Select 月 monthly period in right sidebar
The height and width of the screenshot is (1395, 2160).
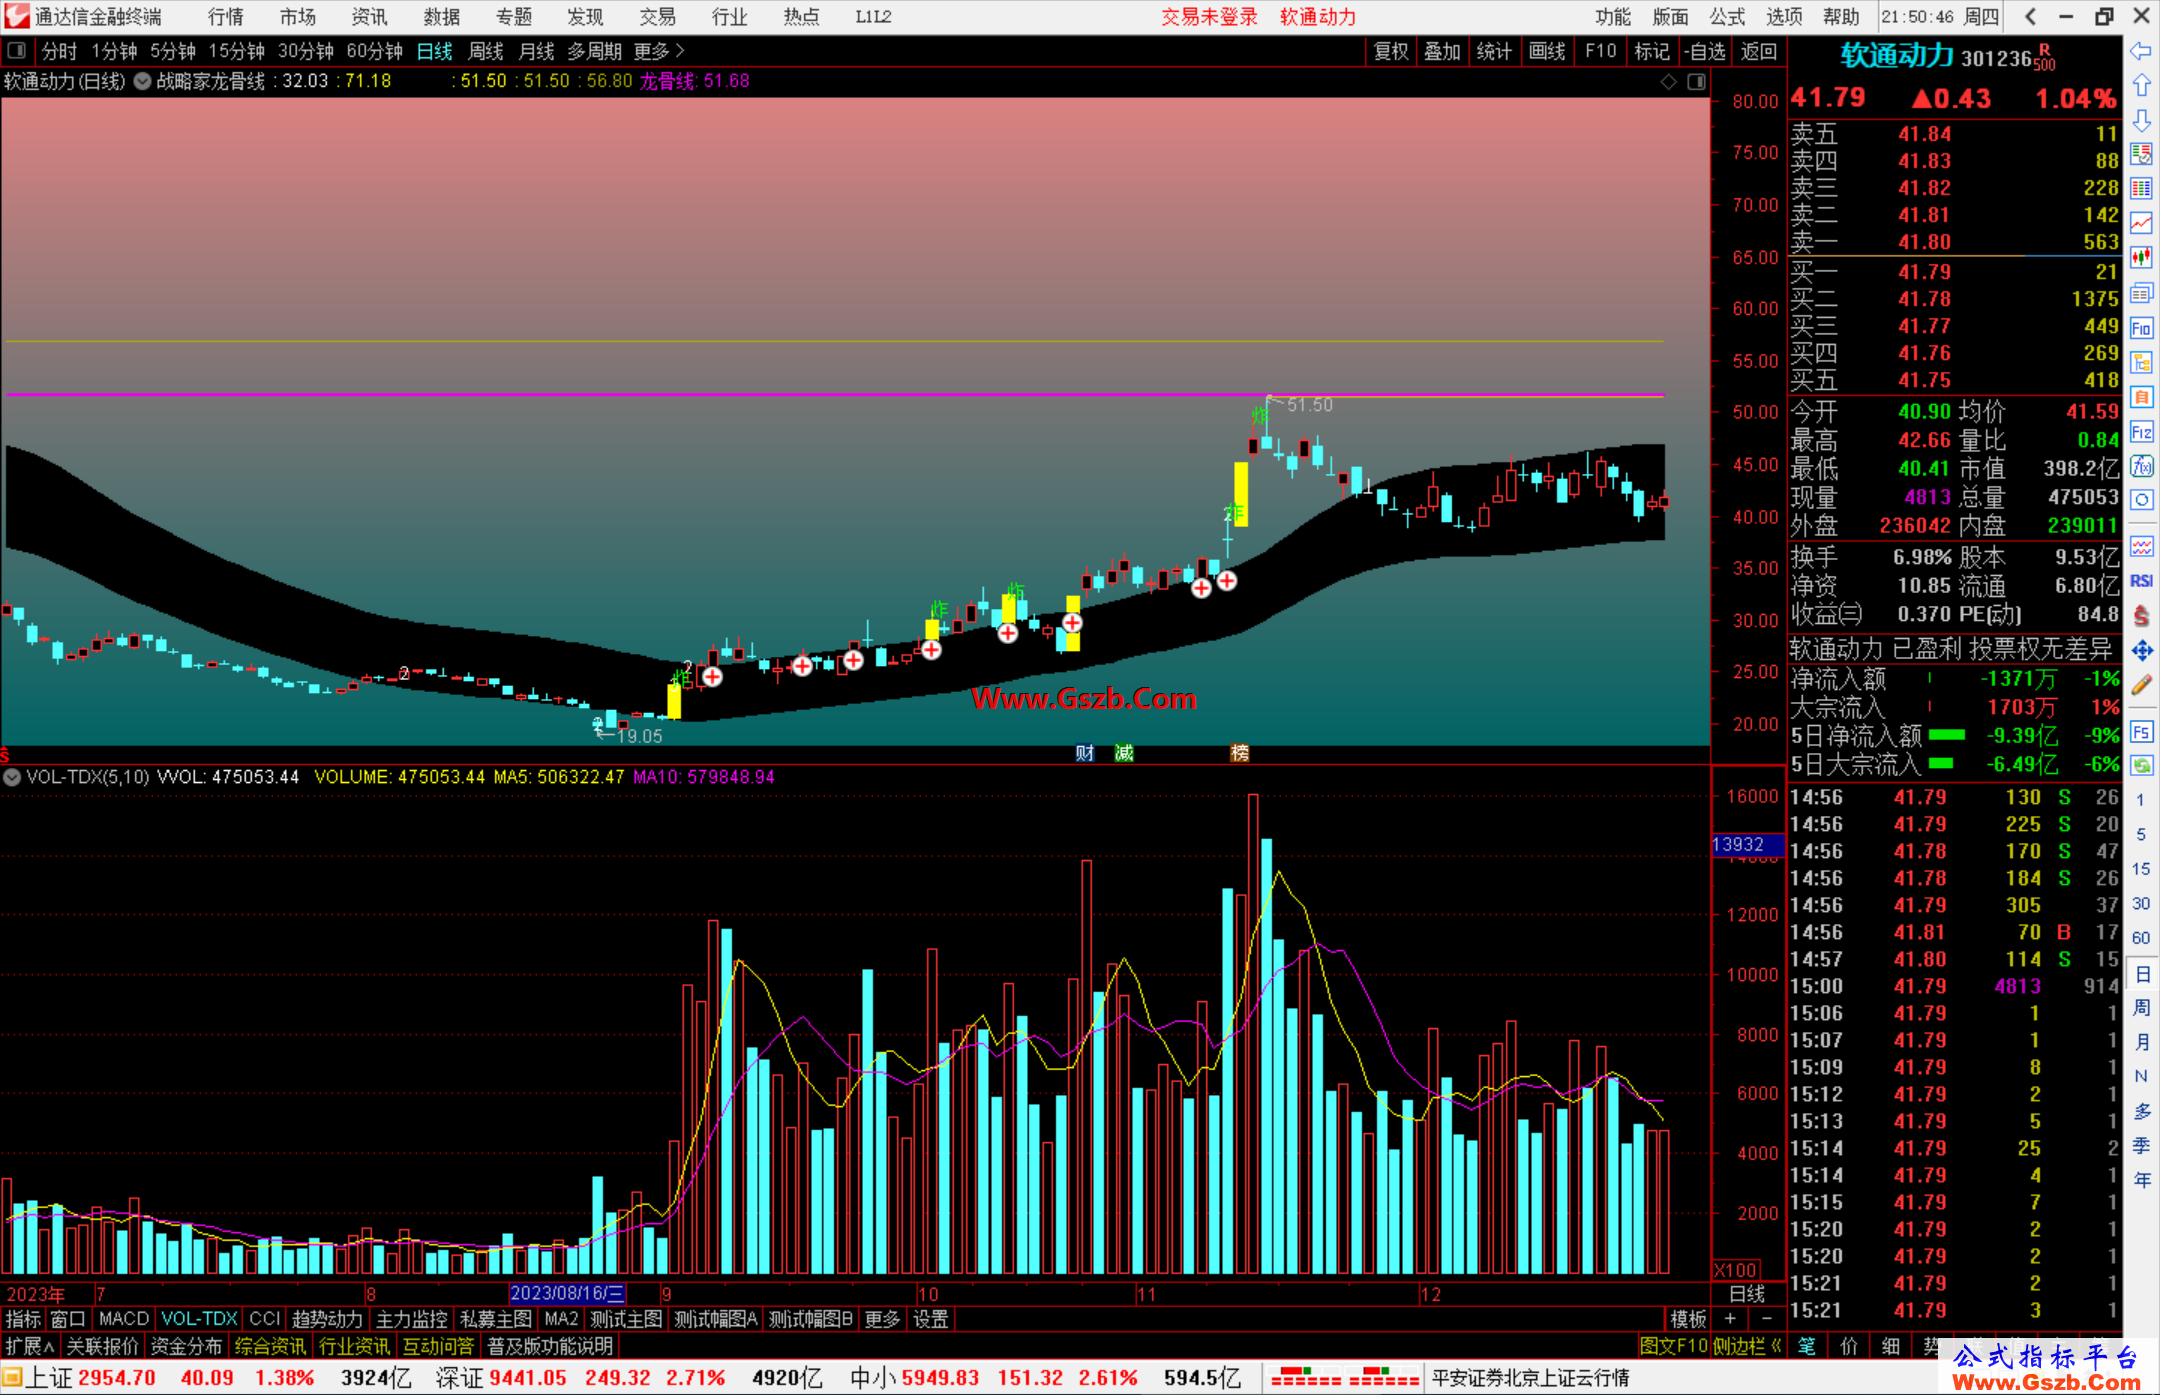coord(2141,1042)
